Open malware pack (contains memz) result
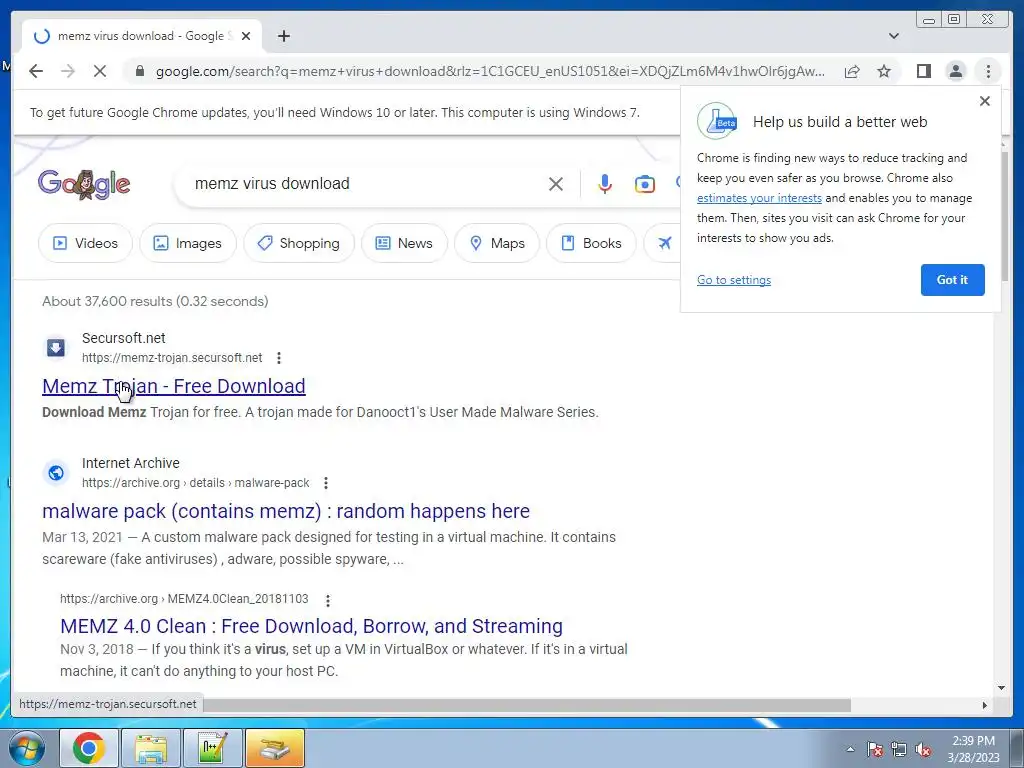 tap(286, 511)
